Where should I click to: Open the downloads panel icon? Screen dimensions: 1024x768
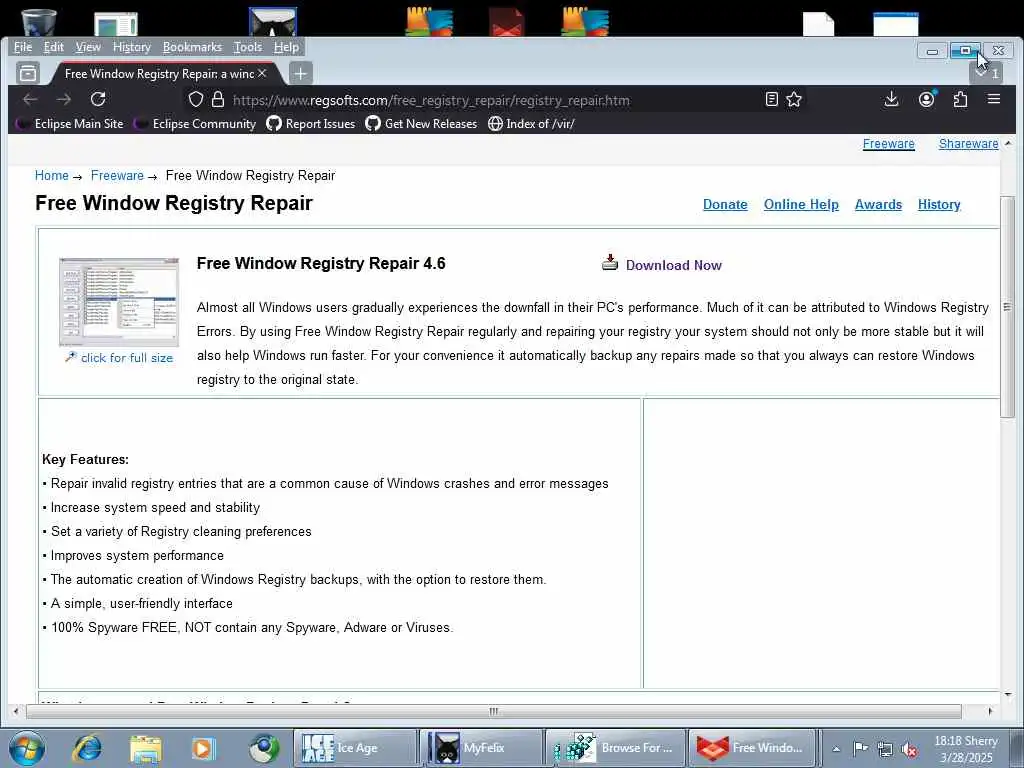[891, 99]
